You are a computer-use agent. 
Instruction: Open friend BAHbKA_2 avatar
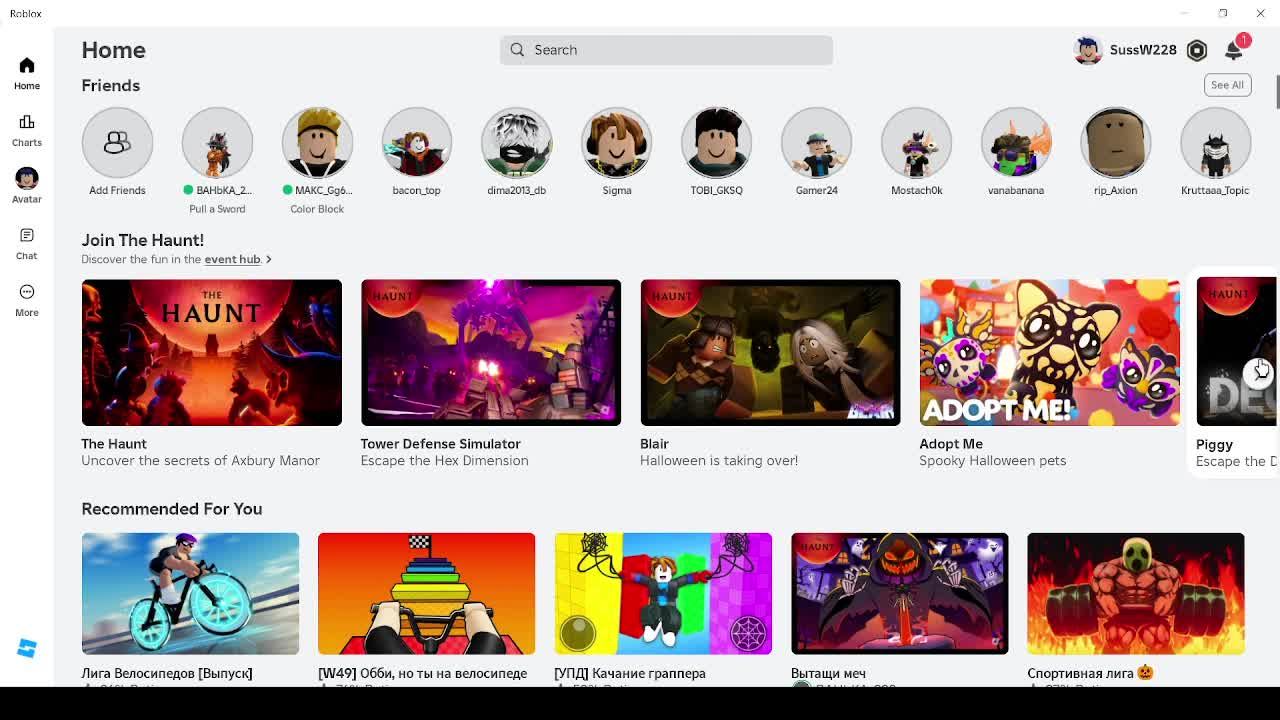217,142
